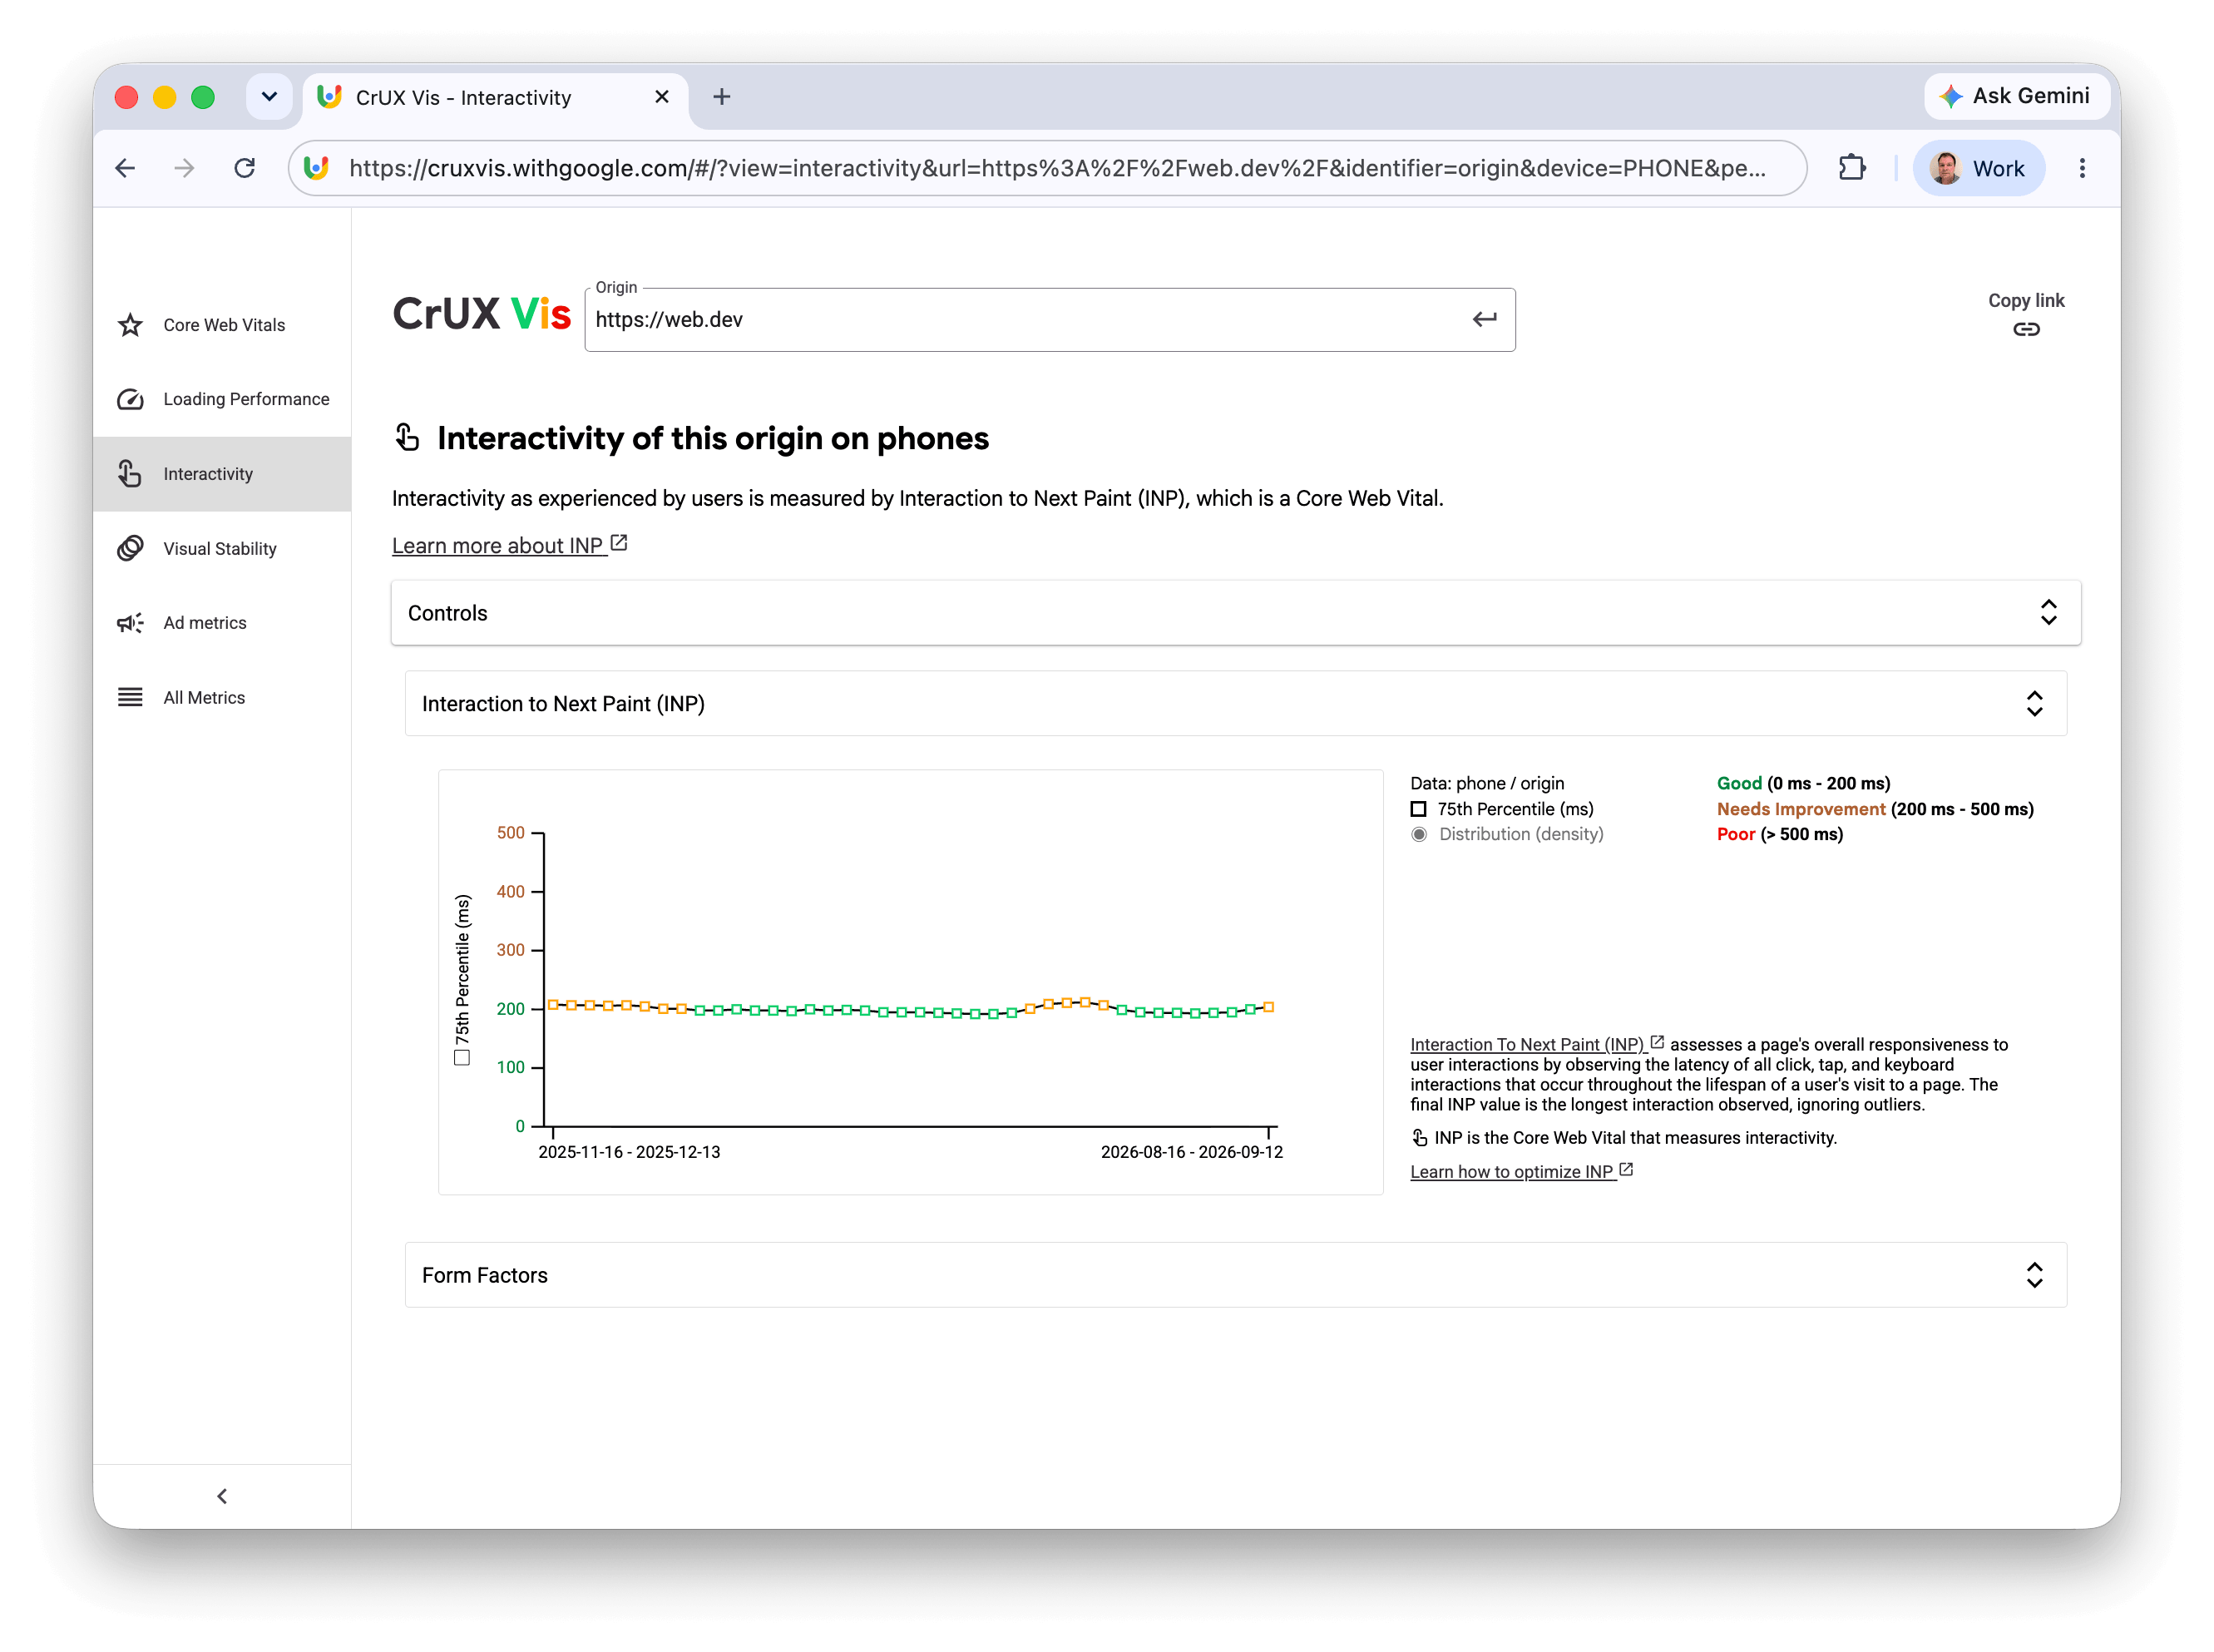The height and width of the screenshot is (1652, 2214).
Task: Close the CrUX Vis - Interactivity tab
Action: [x=661, y=97]
